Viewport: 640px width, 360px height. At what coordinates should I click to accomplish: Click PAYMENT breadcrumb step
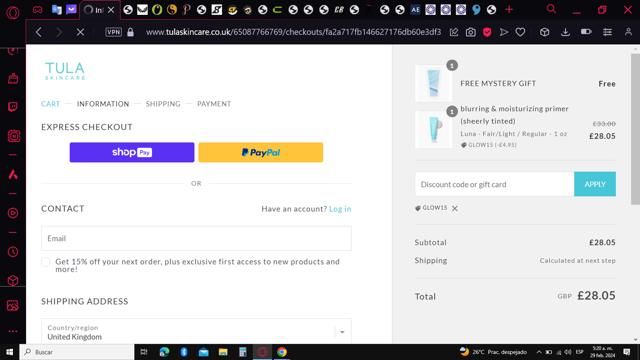(214, 104)
